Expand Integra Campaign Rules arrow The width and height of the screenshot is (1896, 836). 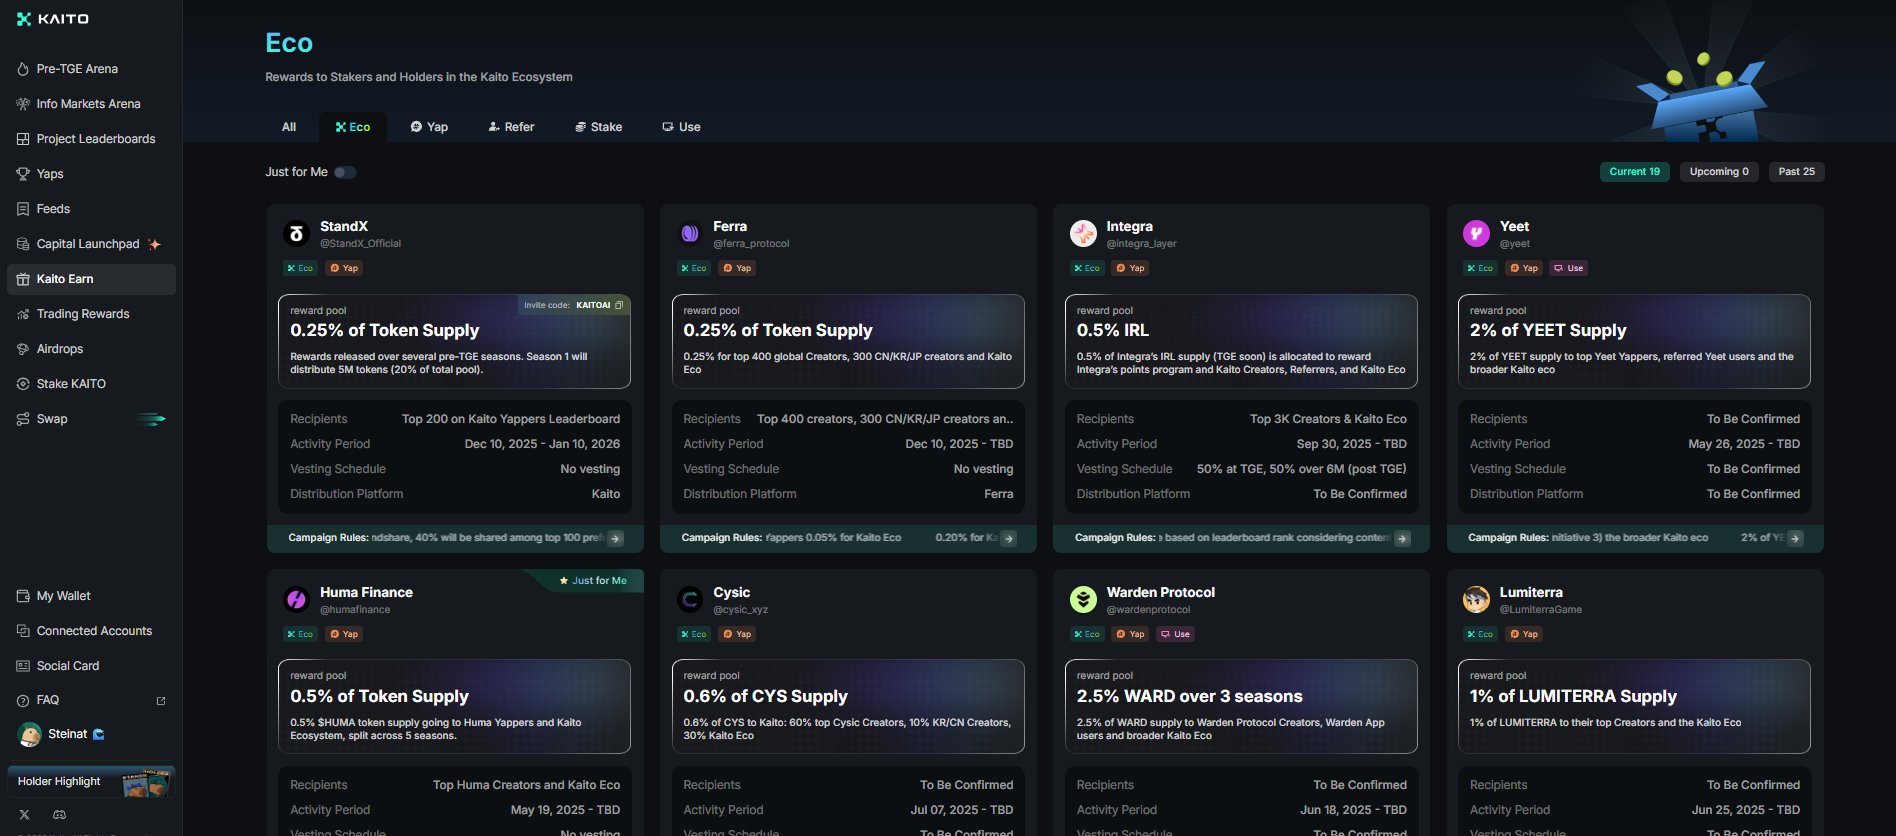[1403, 538]
